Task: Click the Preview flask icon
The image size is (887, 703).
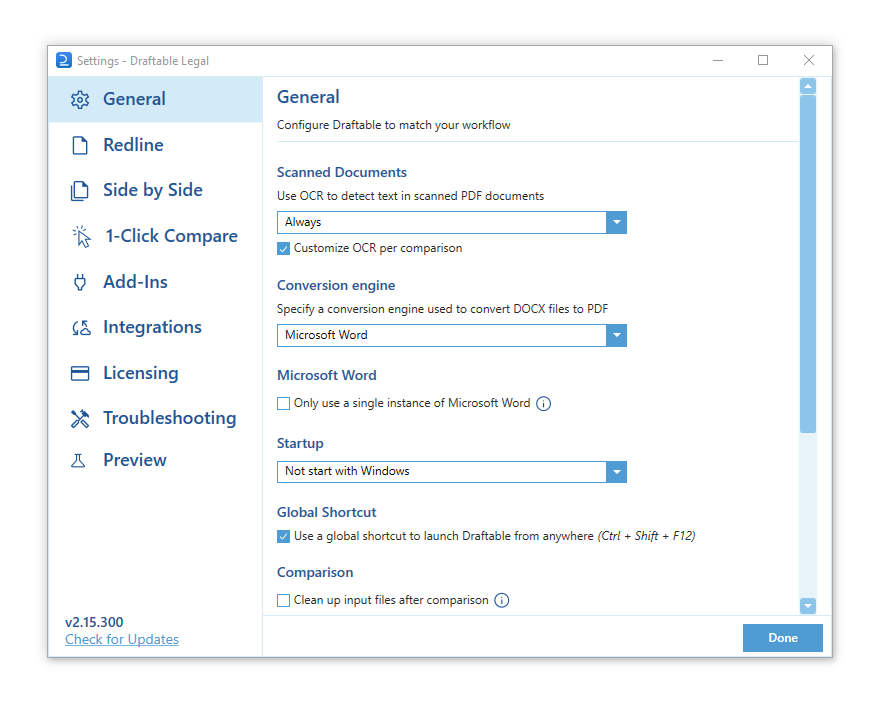Action: coord(78,460)
